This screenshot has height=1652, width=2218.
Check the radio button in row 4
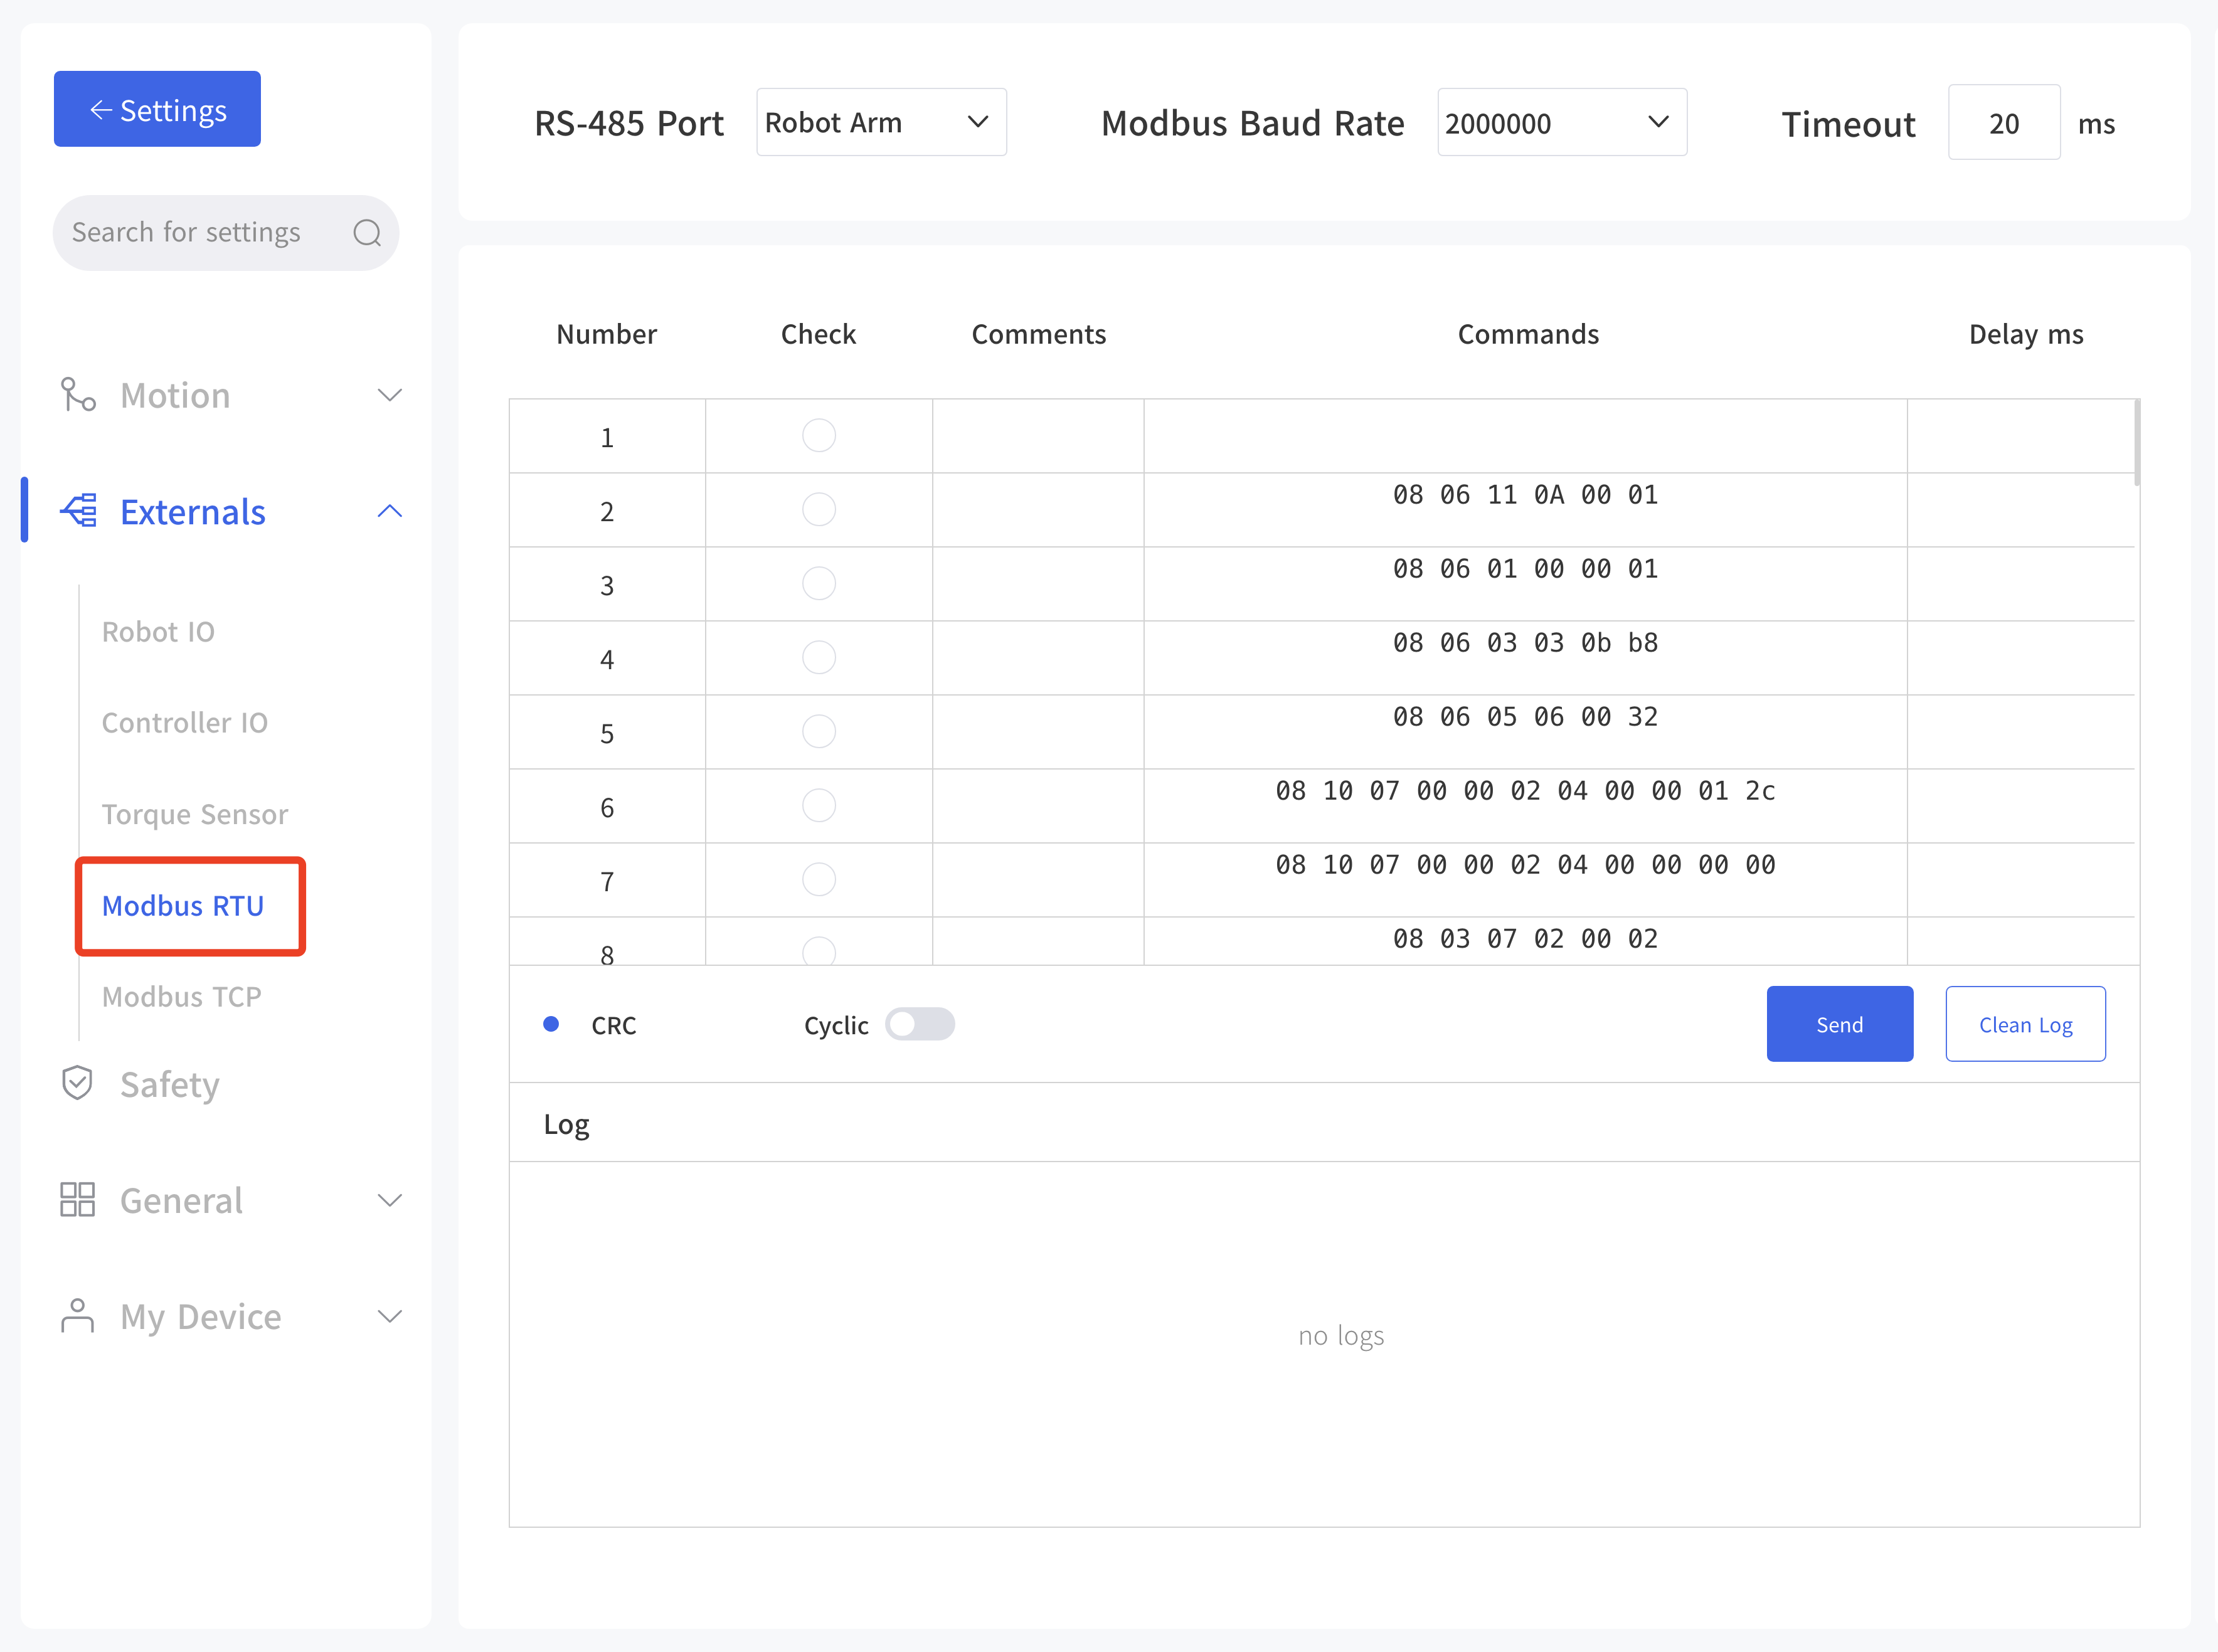[818, 657]
